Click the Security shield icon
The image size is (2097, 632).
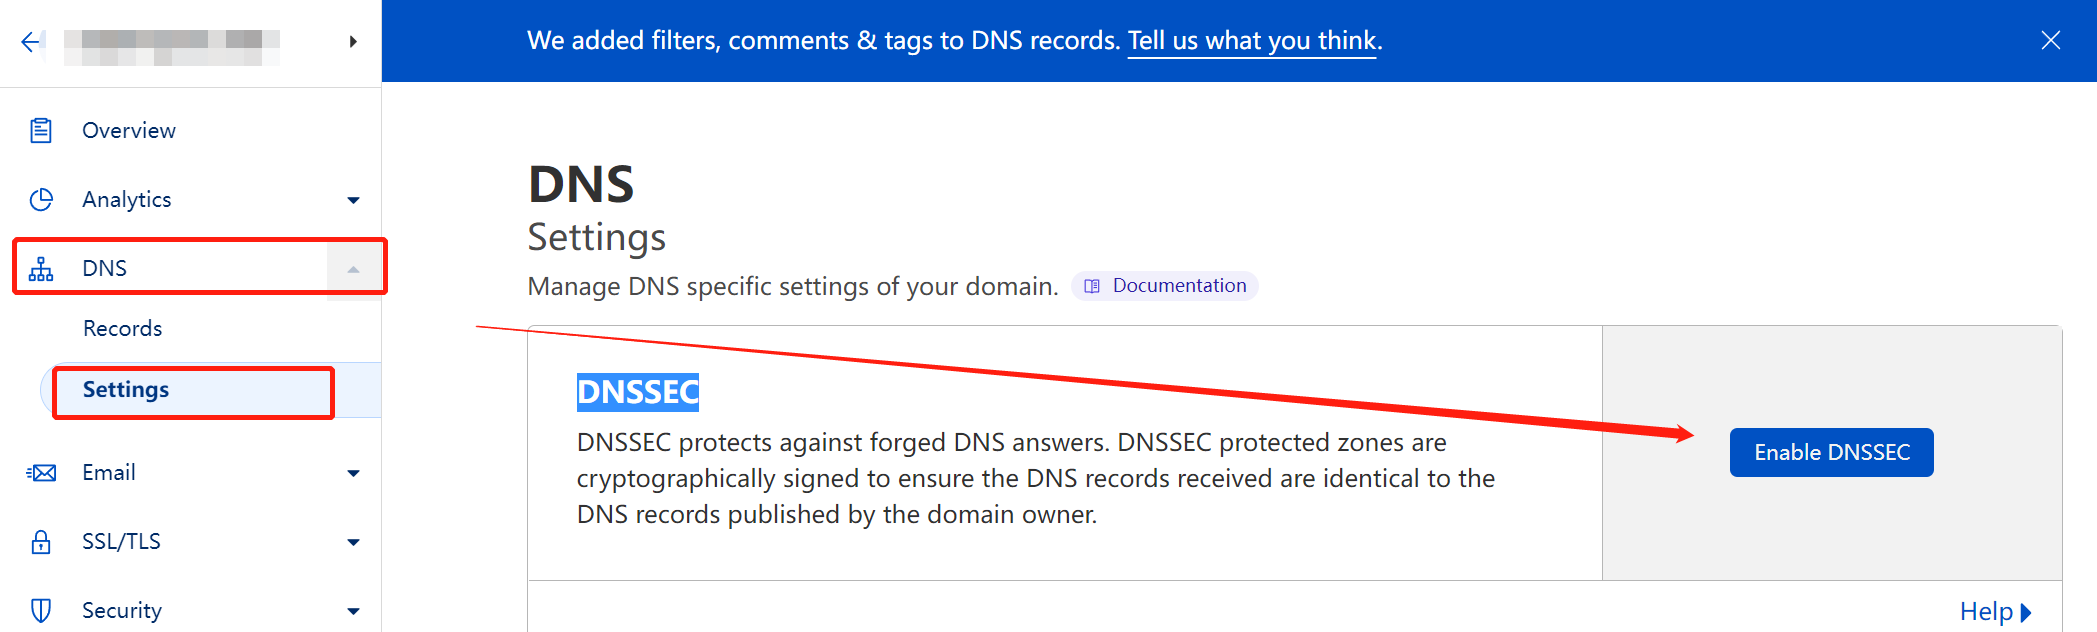pos(41,611)
